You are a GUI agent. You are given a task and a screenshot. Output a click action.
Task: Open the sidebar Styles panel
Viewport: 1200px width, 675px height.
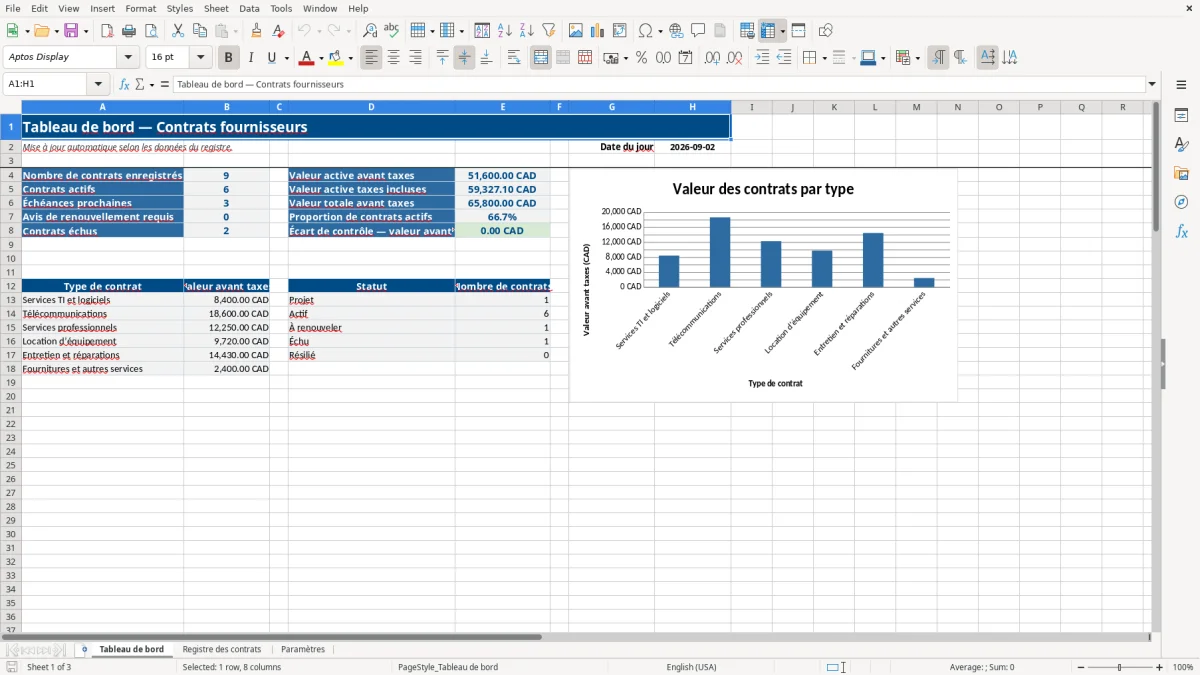click(x=1181, y=144)
